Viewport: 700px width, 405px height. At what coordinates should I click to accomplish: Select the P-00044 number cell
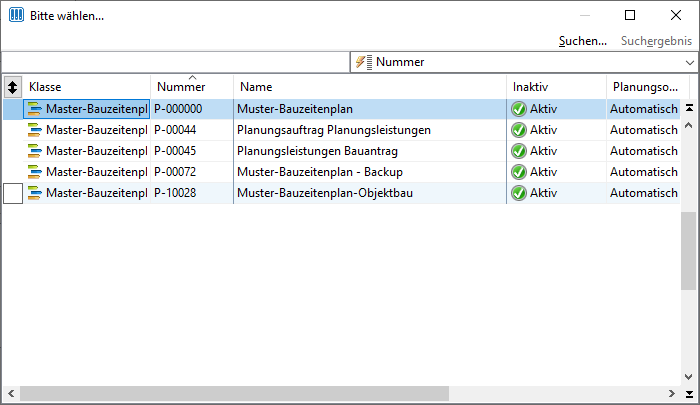click(192, 130)
